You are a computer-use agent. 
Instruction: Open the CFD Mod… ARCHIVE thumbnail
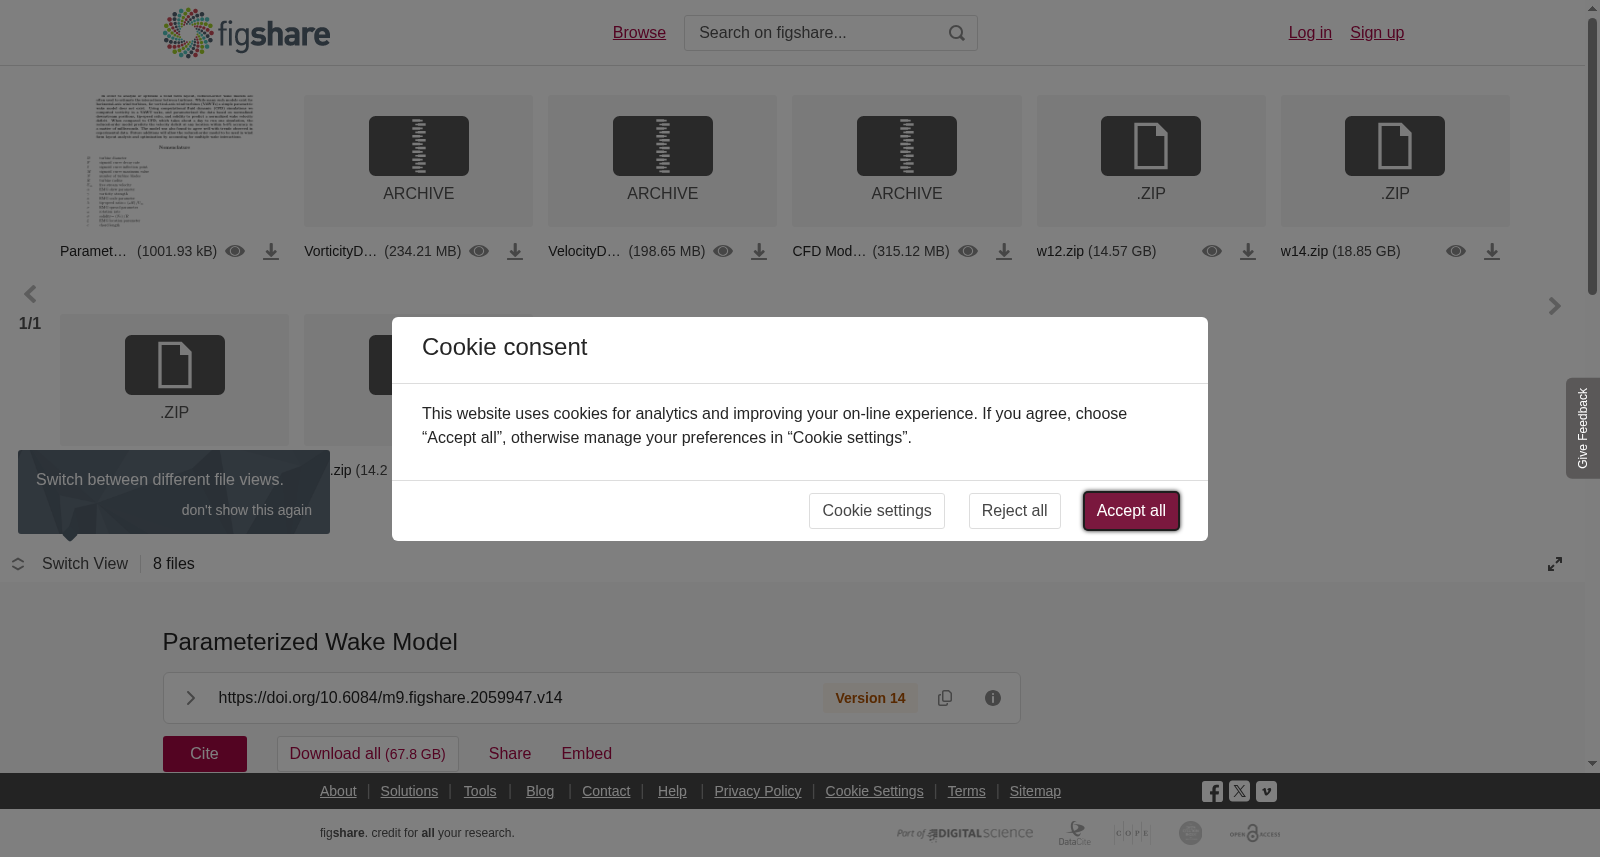[x=907, y=161]
